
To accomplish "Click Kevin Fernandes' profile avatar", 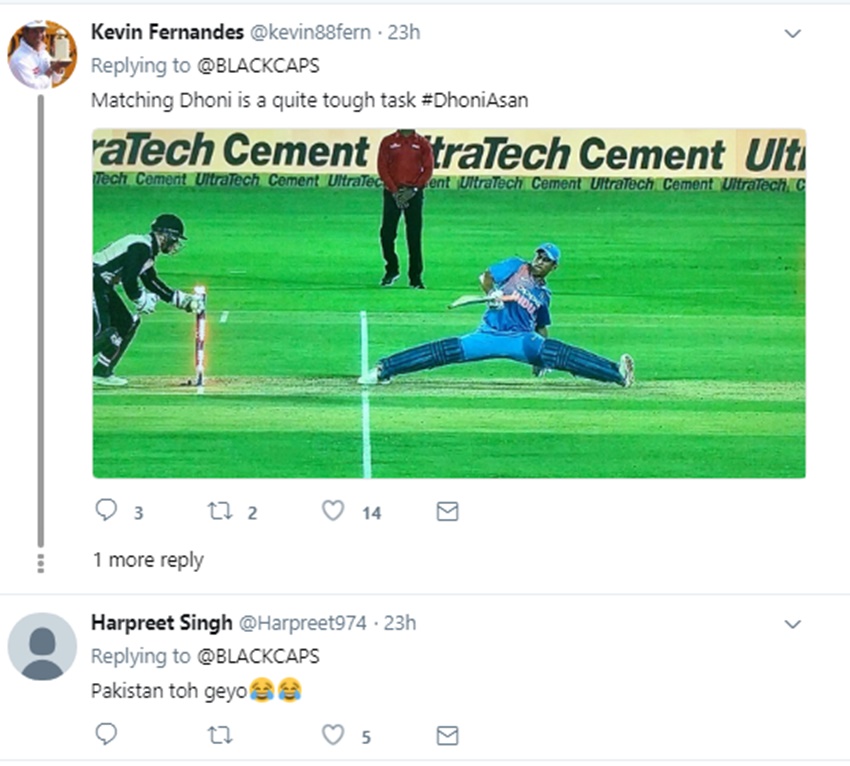I will coord(42,54).
